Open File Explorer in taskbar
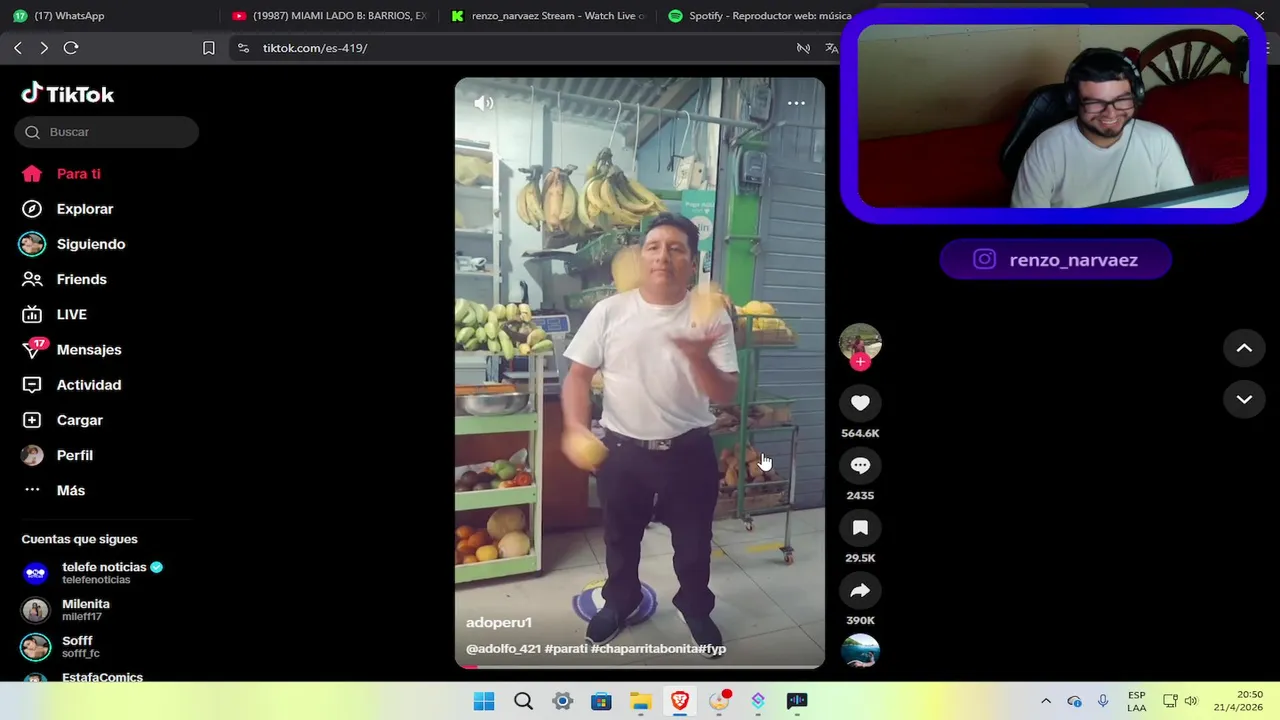The width and height of the screenshot is (1280, 720). pos(640,701)
